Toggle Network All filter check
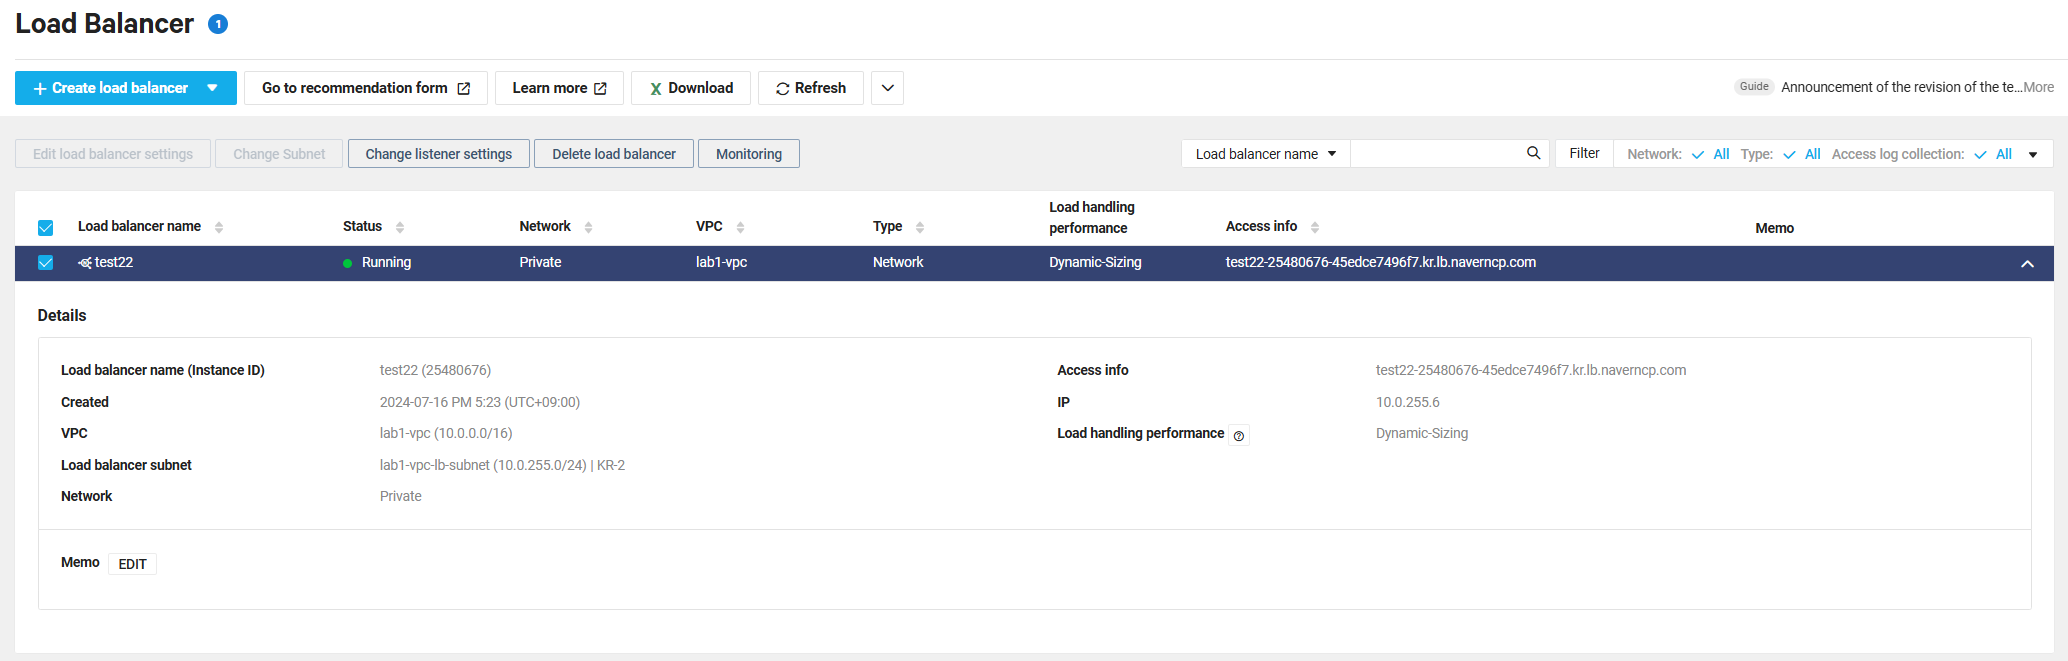 1698,154
